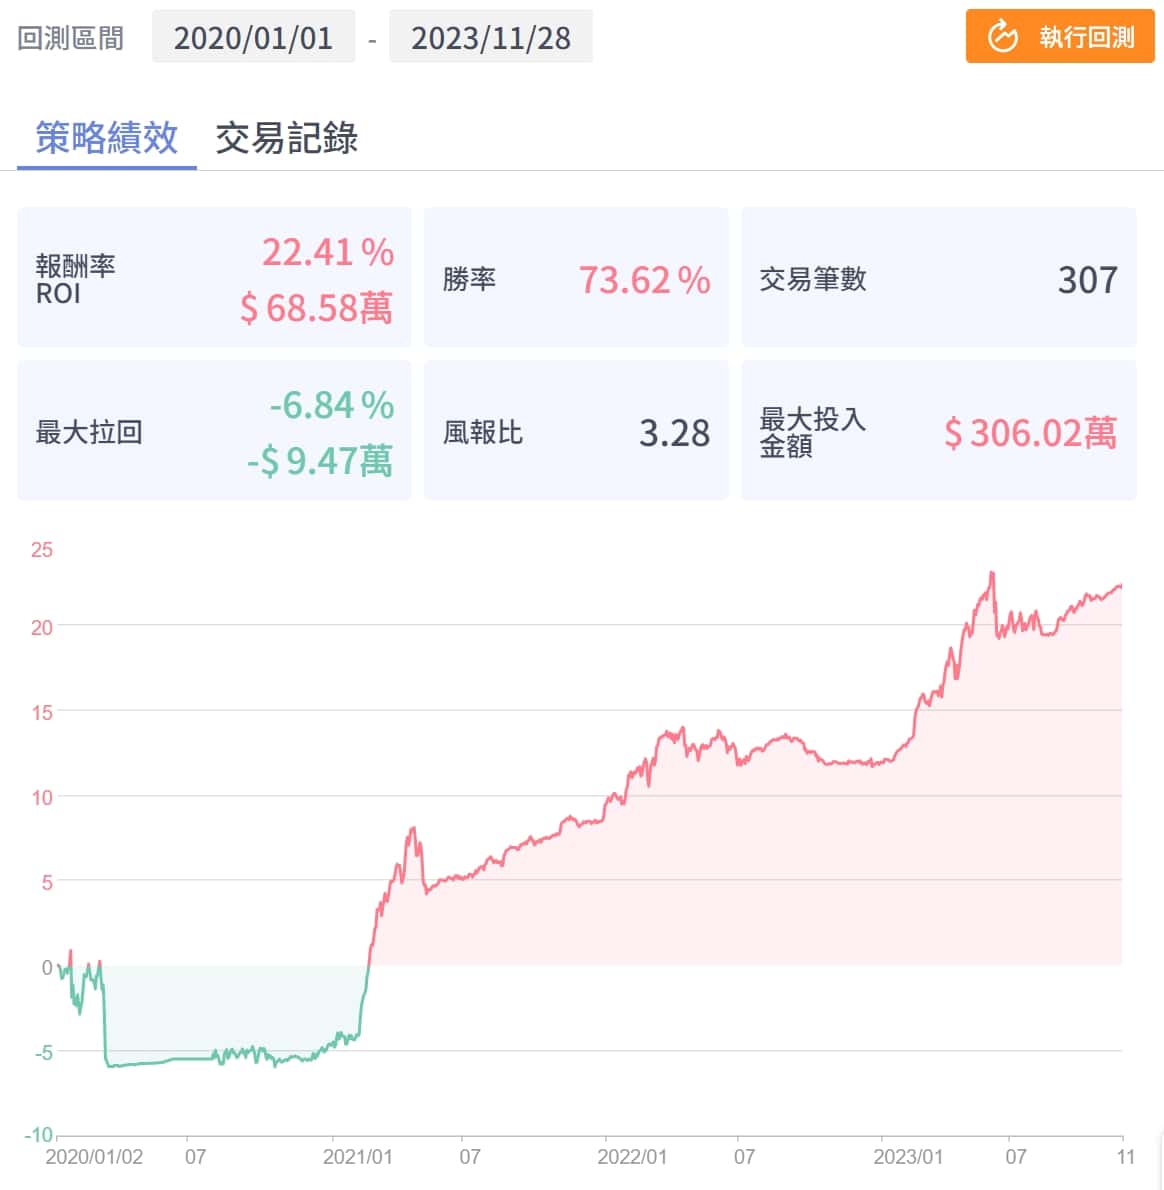Click the 報酬率 ROI label
1164x1190 pixels.
coord(75,279)
